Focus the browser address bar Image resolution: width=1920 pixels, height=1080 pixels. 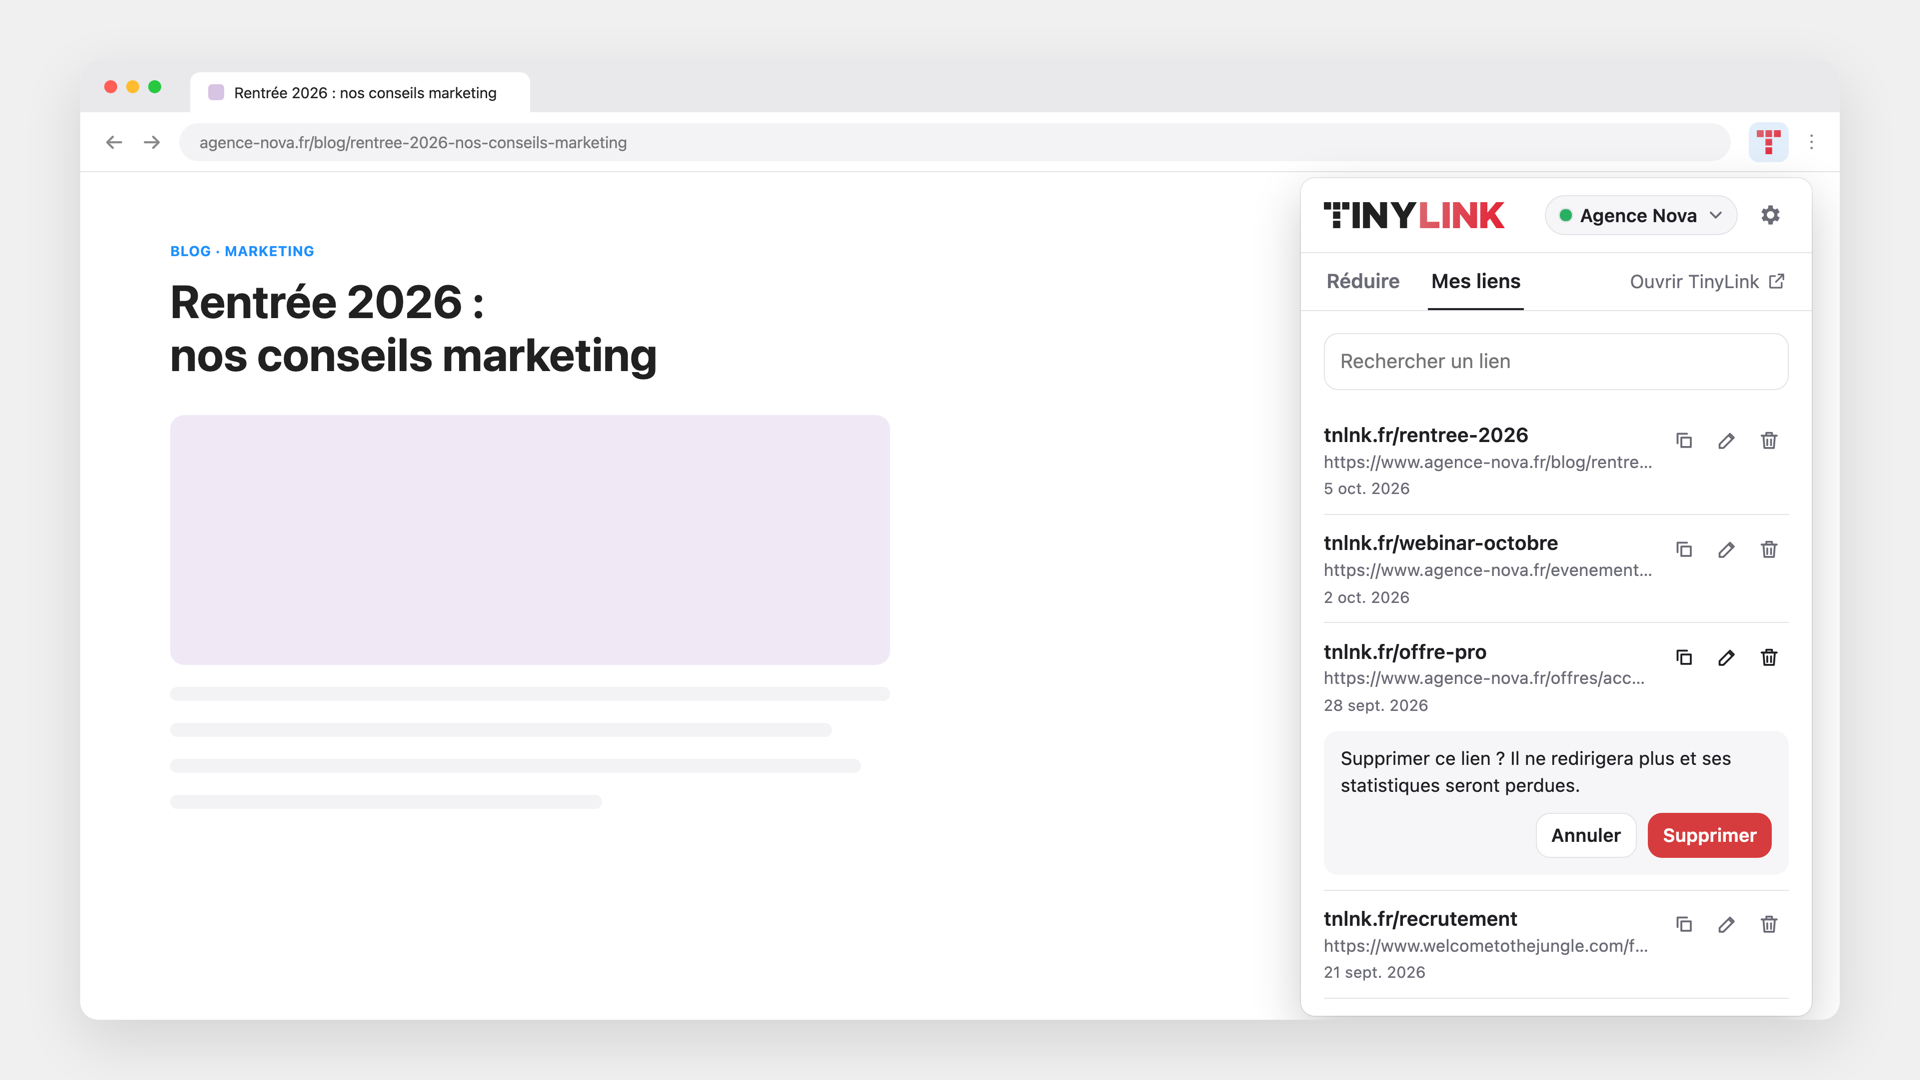(x=954, y=142)
